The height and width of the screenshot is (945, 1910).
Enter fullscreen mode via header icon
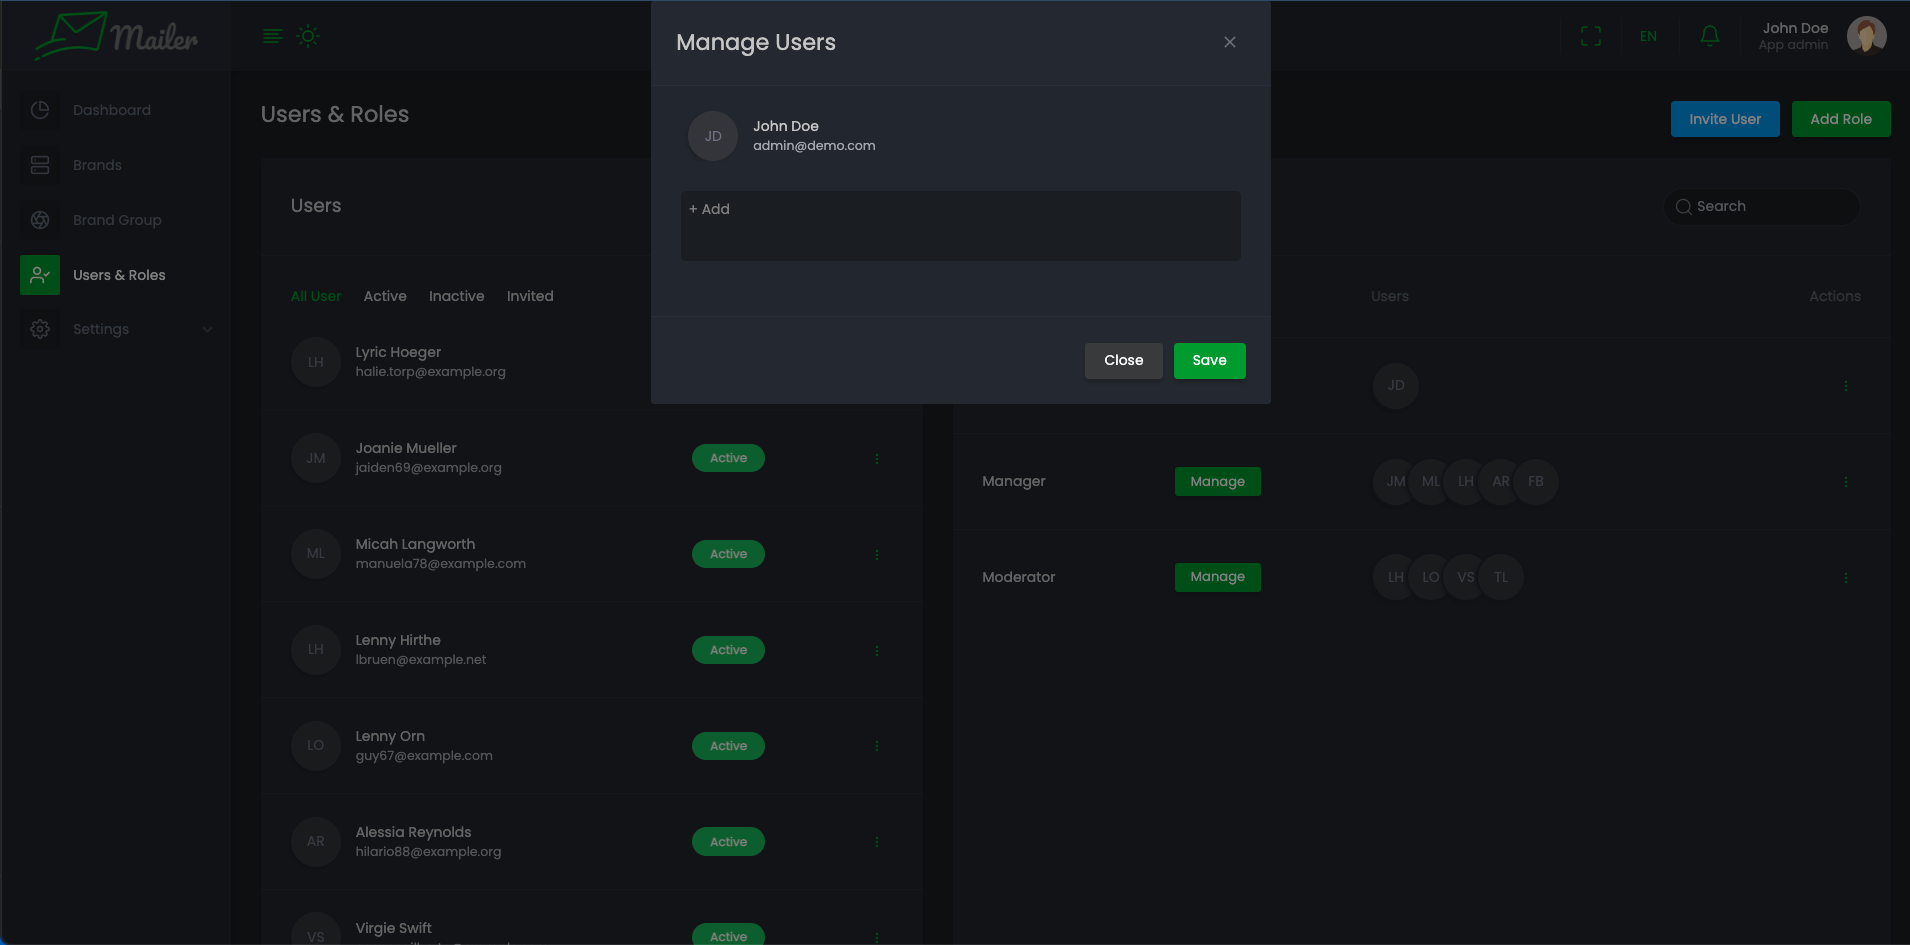(x=1590, y=37)
